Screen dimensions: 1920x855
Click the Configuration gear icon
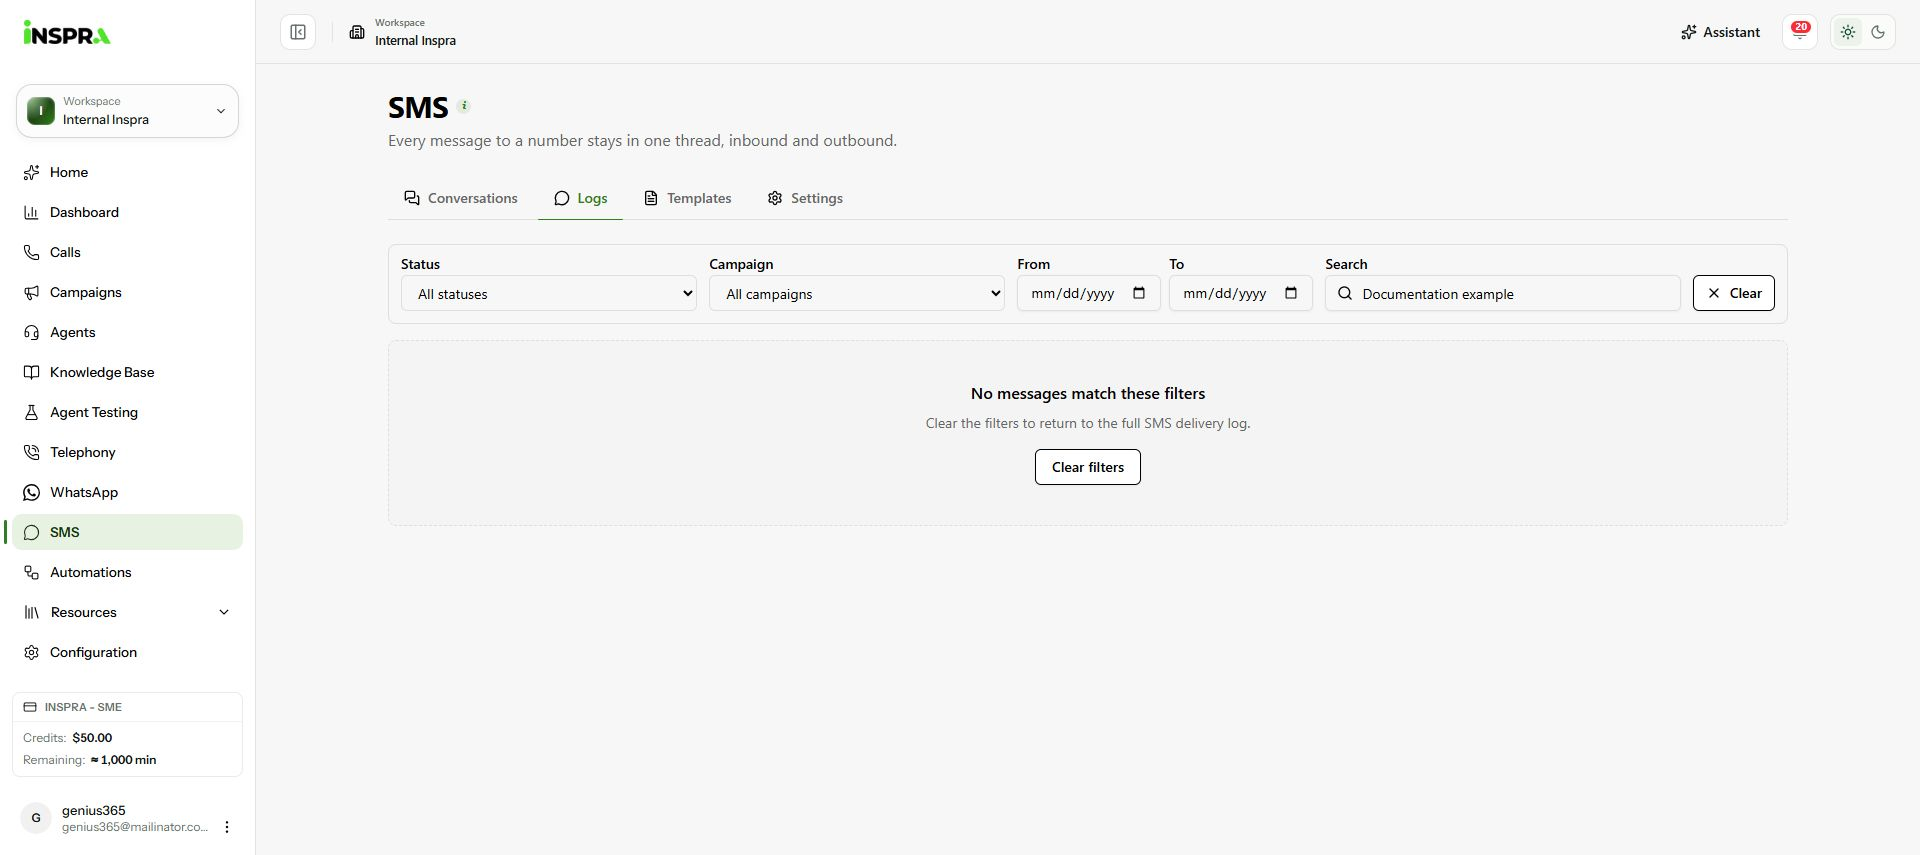point(31,652)
